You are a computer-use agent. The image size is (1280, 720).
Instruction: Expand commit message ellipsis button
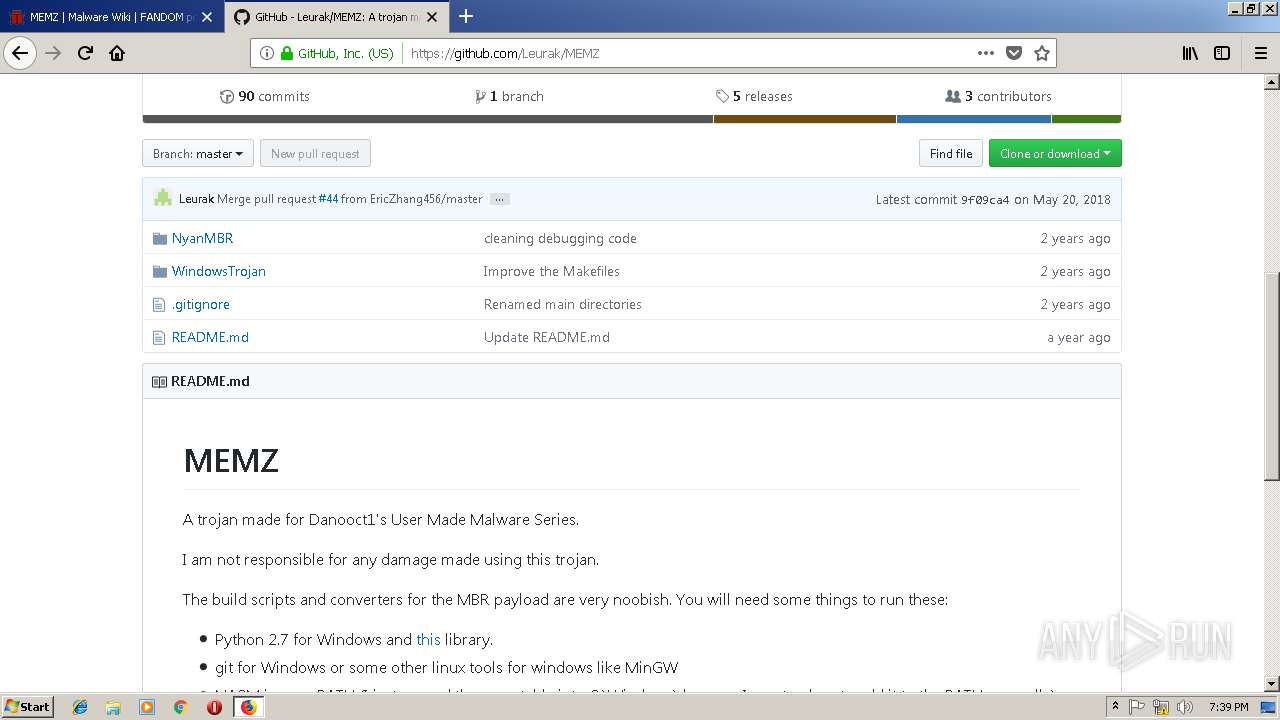point(500,199)
